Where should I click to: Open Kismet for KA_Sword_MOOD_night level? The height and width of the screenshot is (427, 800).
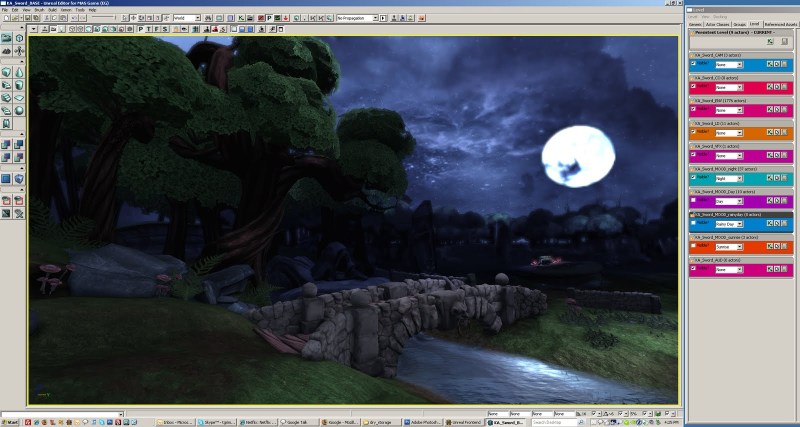(770, 178)
